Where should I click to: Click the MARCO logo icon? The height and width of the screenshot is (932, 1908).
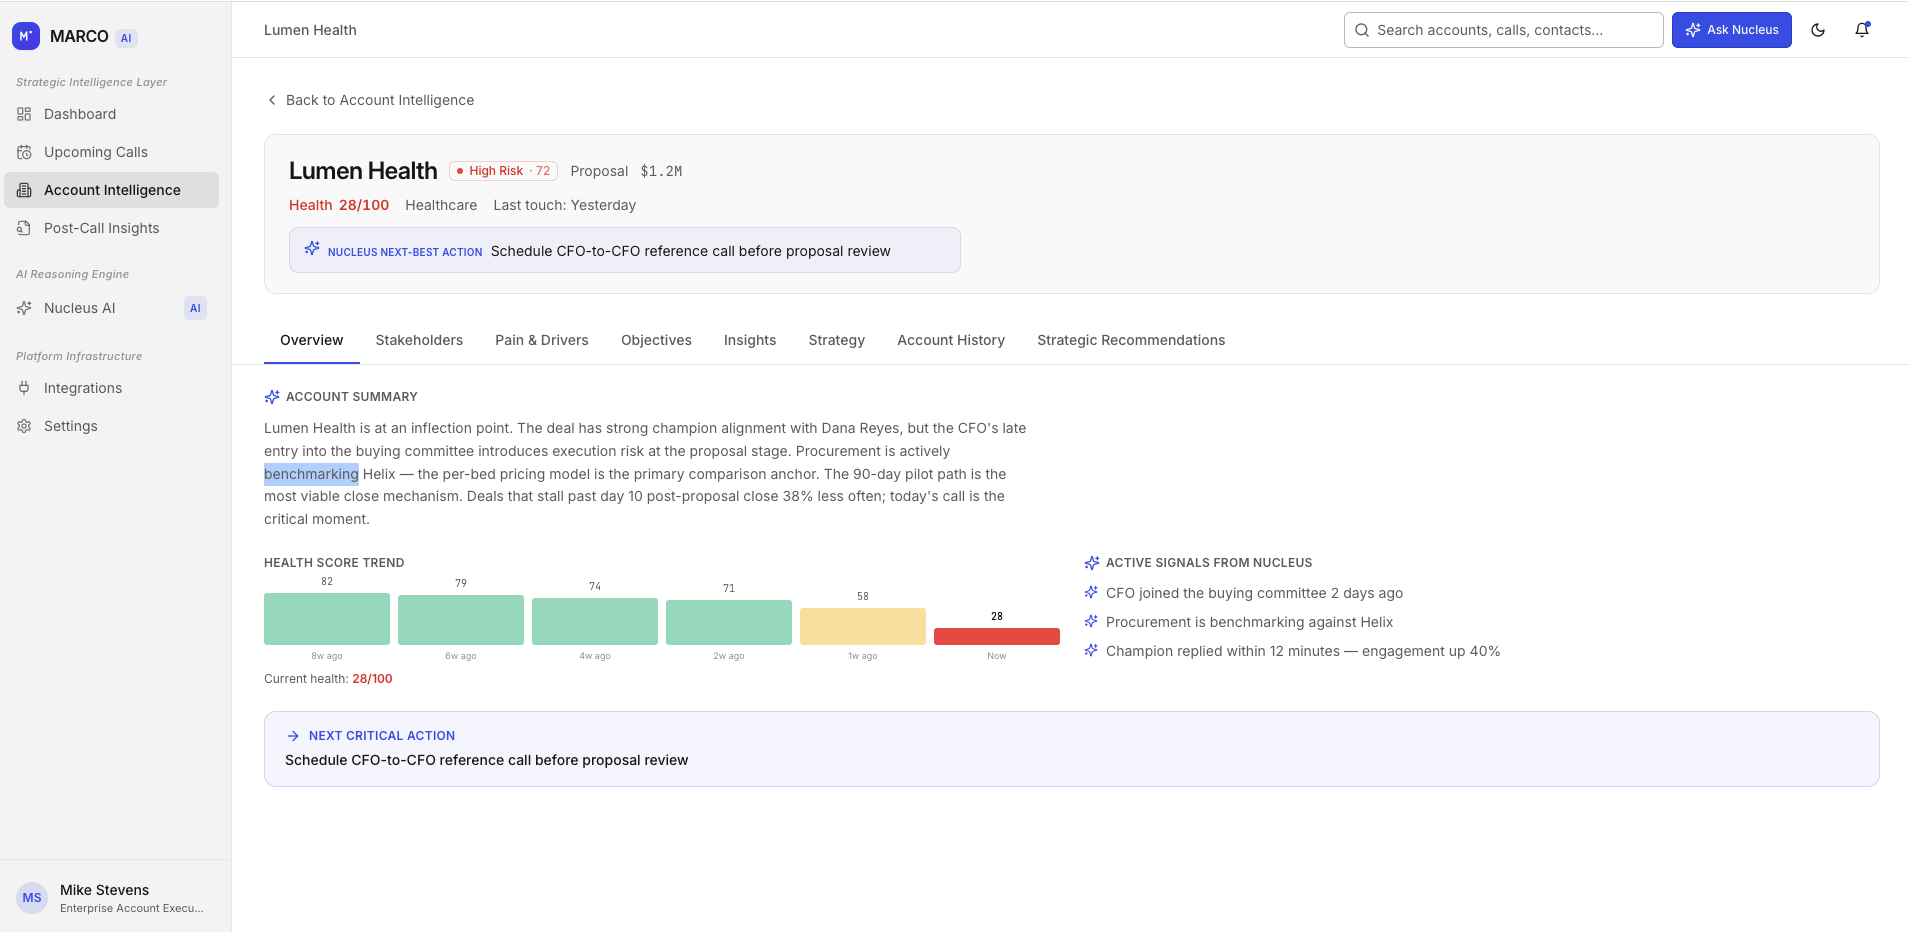[26, 36]
